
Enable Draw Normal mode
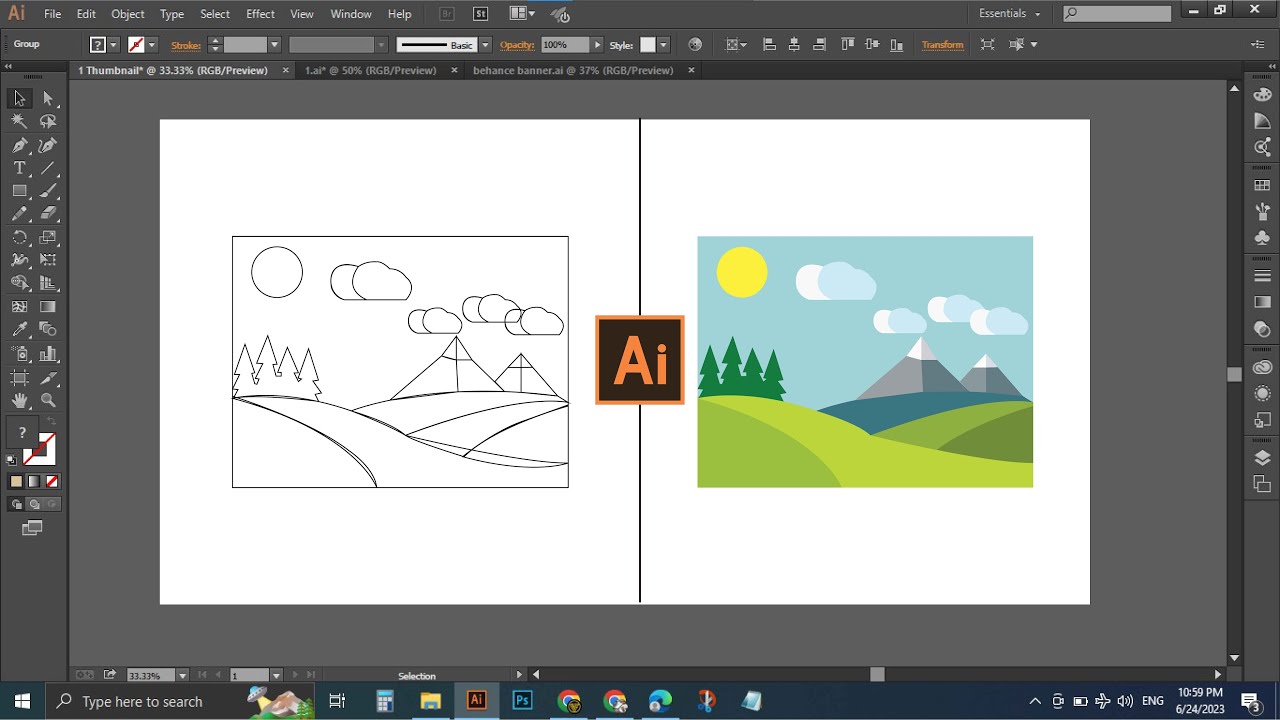tap(16, 505)
